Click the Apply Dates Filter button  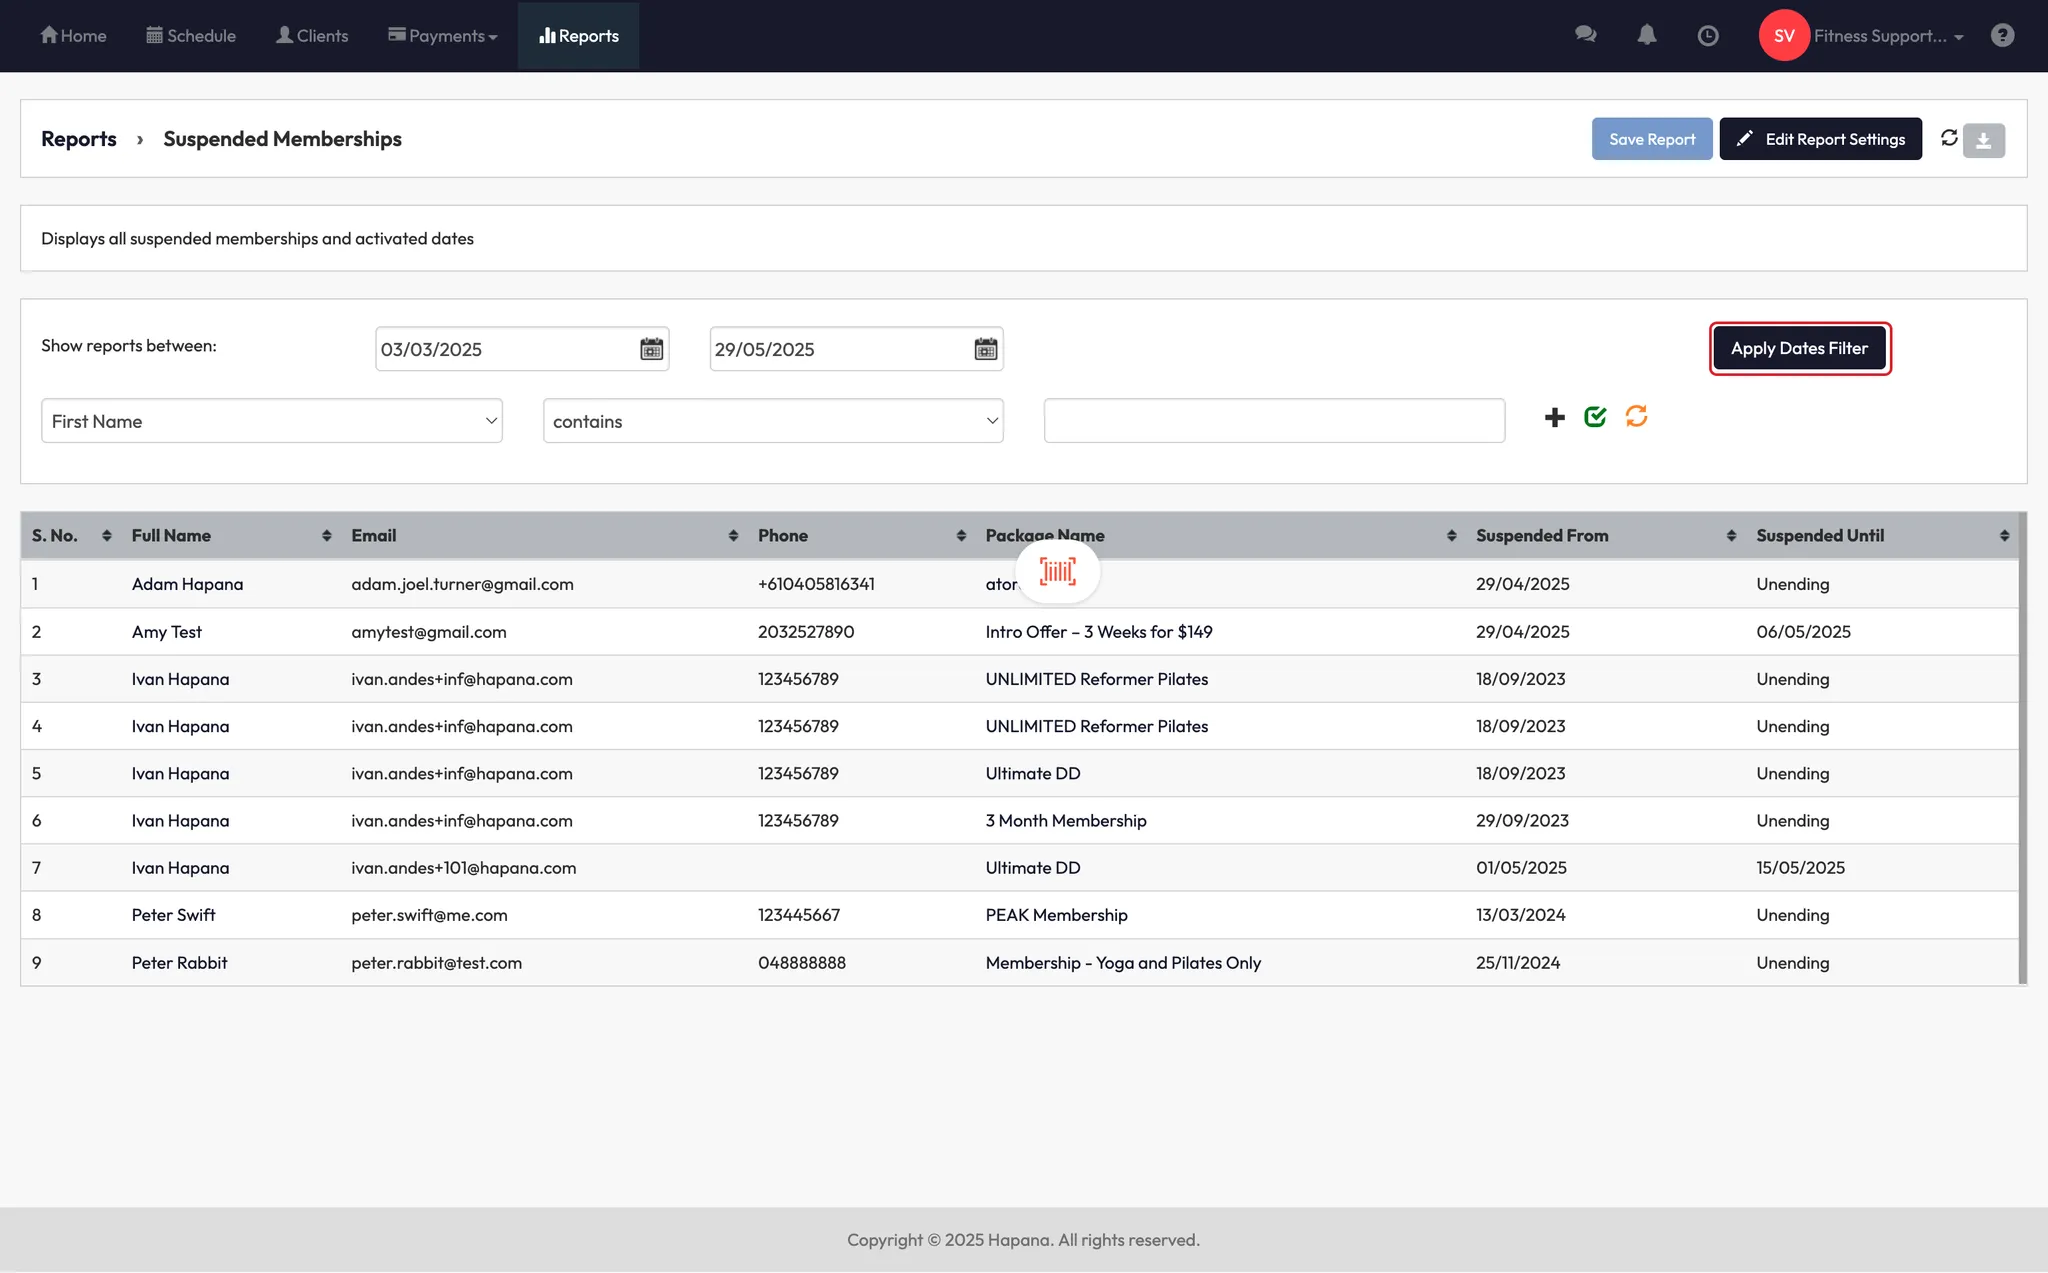pyautogui.click(x=1799, y=348)
